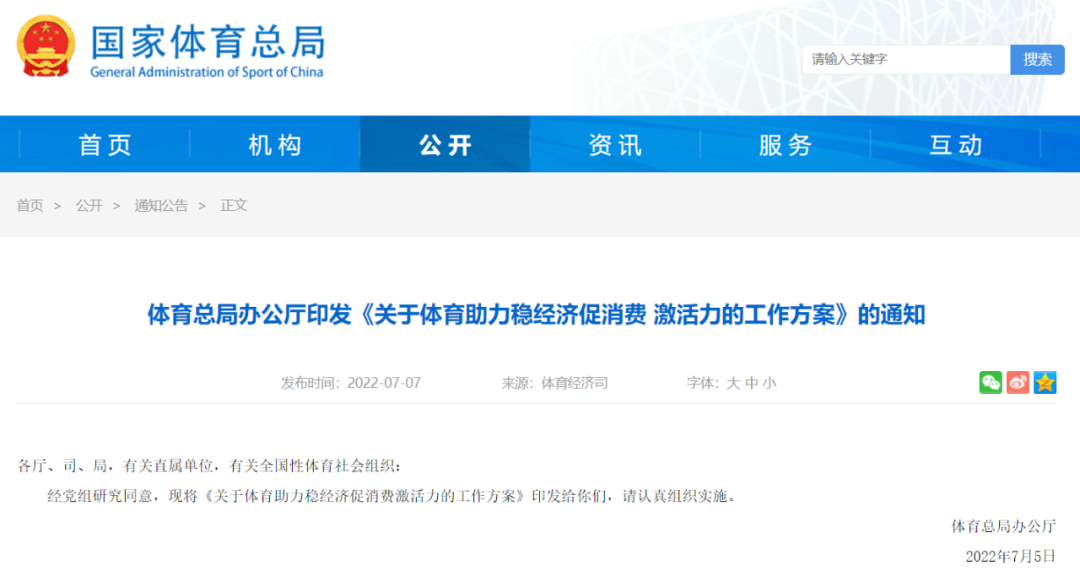Click the salutation line 各厅、司、局
The height and width of the screenshot is (576, 1080).
209,466
